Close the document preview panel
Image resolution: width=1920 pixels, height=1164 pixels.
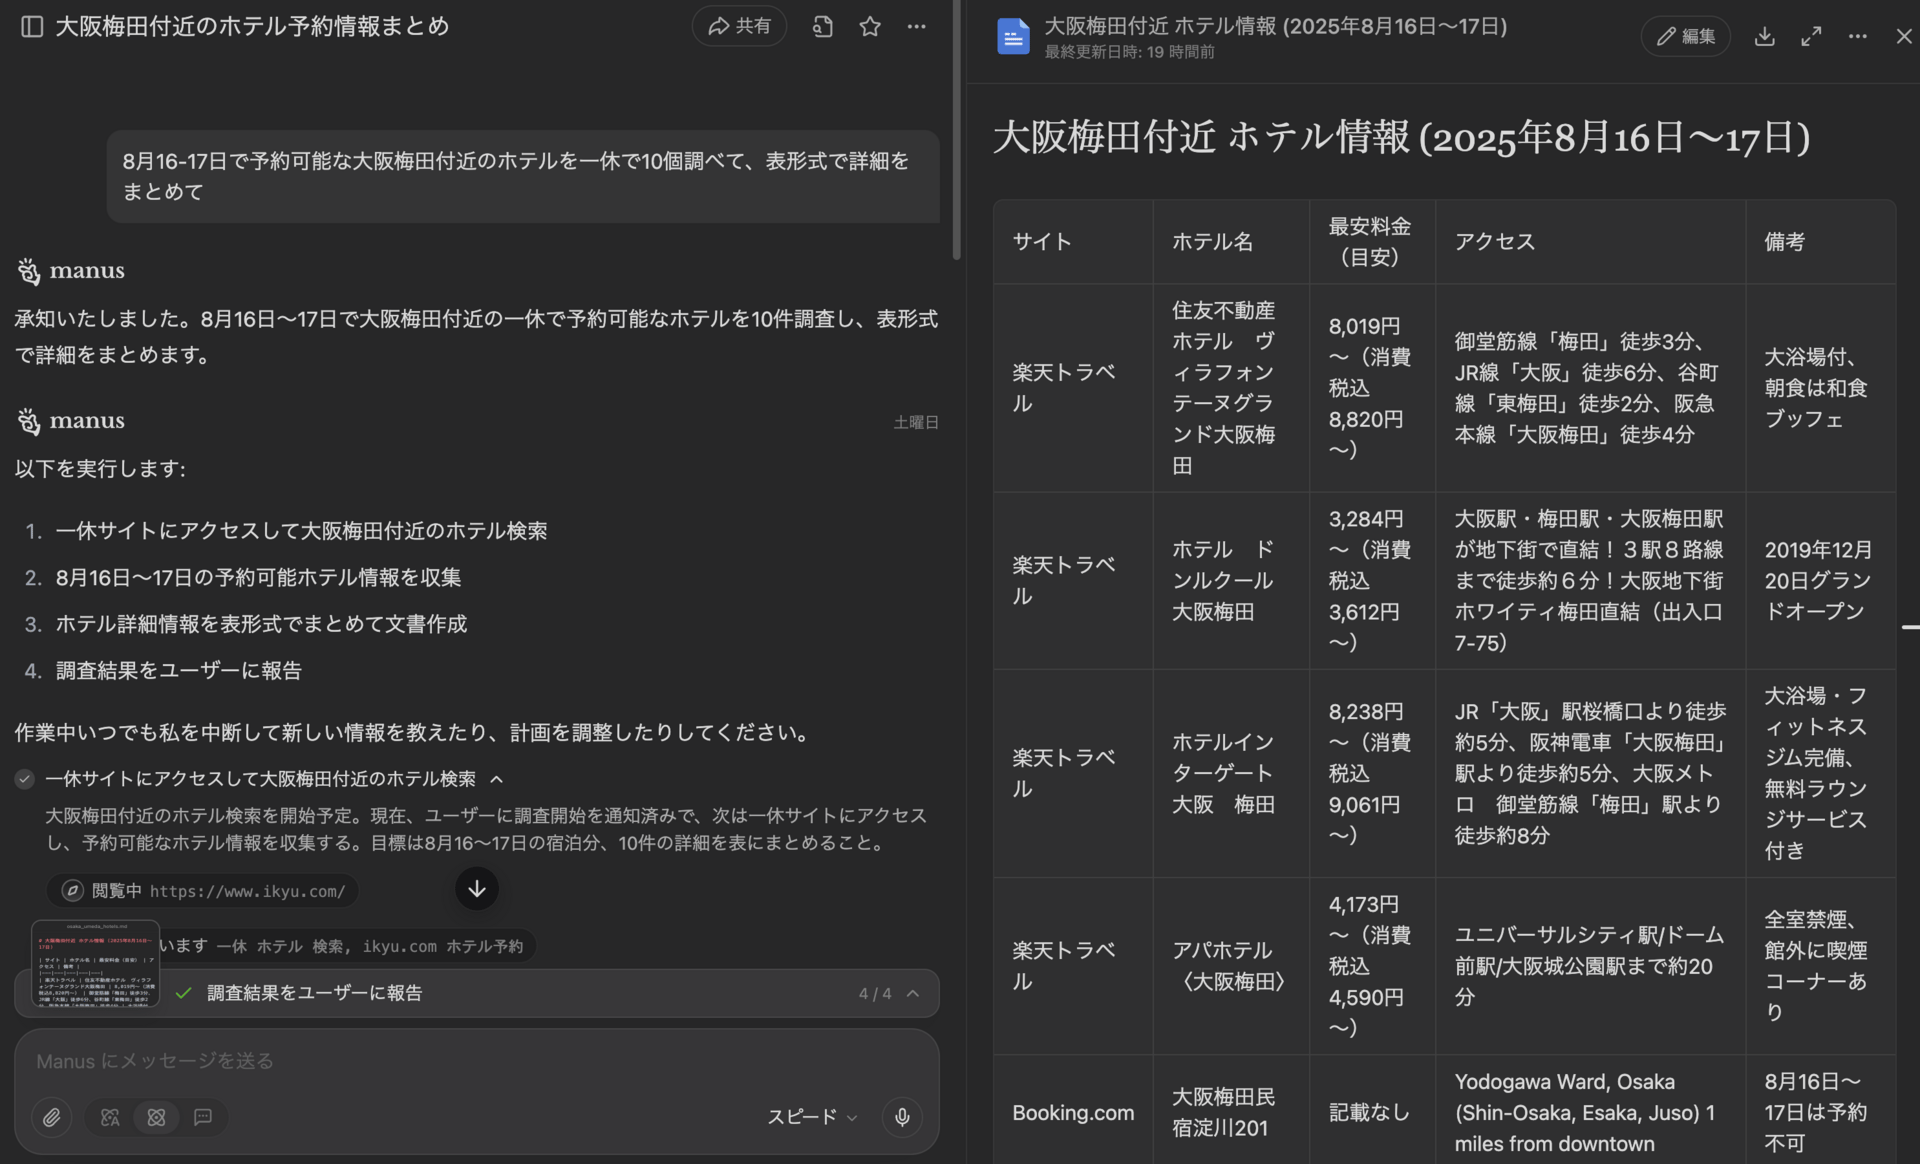tap(1904, 36)
